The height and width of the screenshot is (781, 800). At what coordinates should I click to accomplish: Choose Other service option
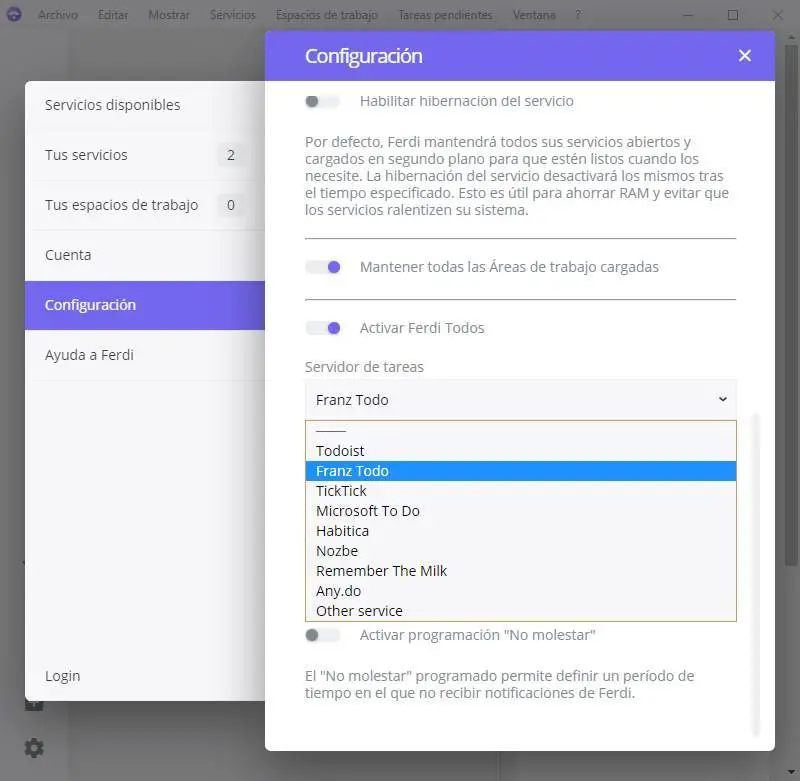[520, 611]
